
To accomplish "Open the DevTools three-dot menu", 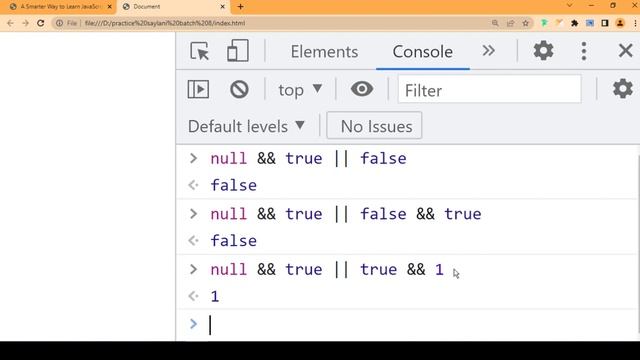I will tap(584, 51).
